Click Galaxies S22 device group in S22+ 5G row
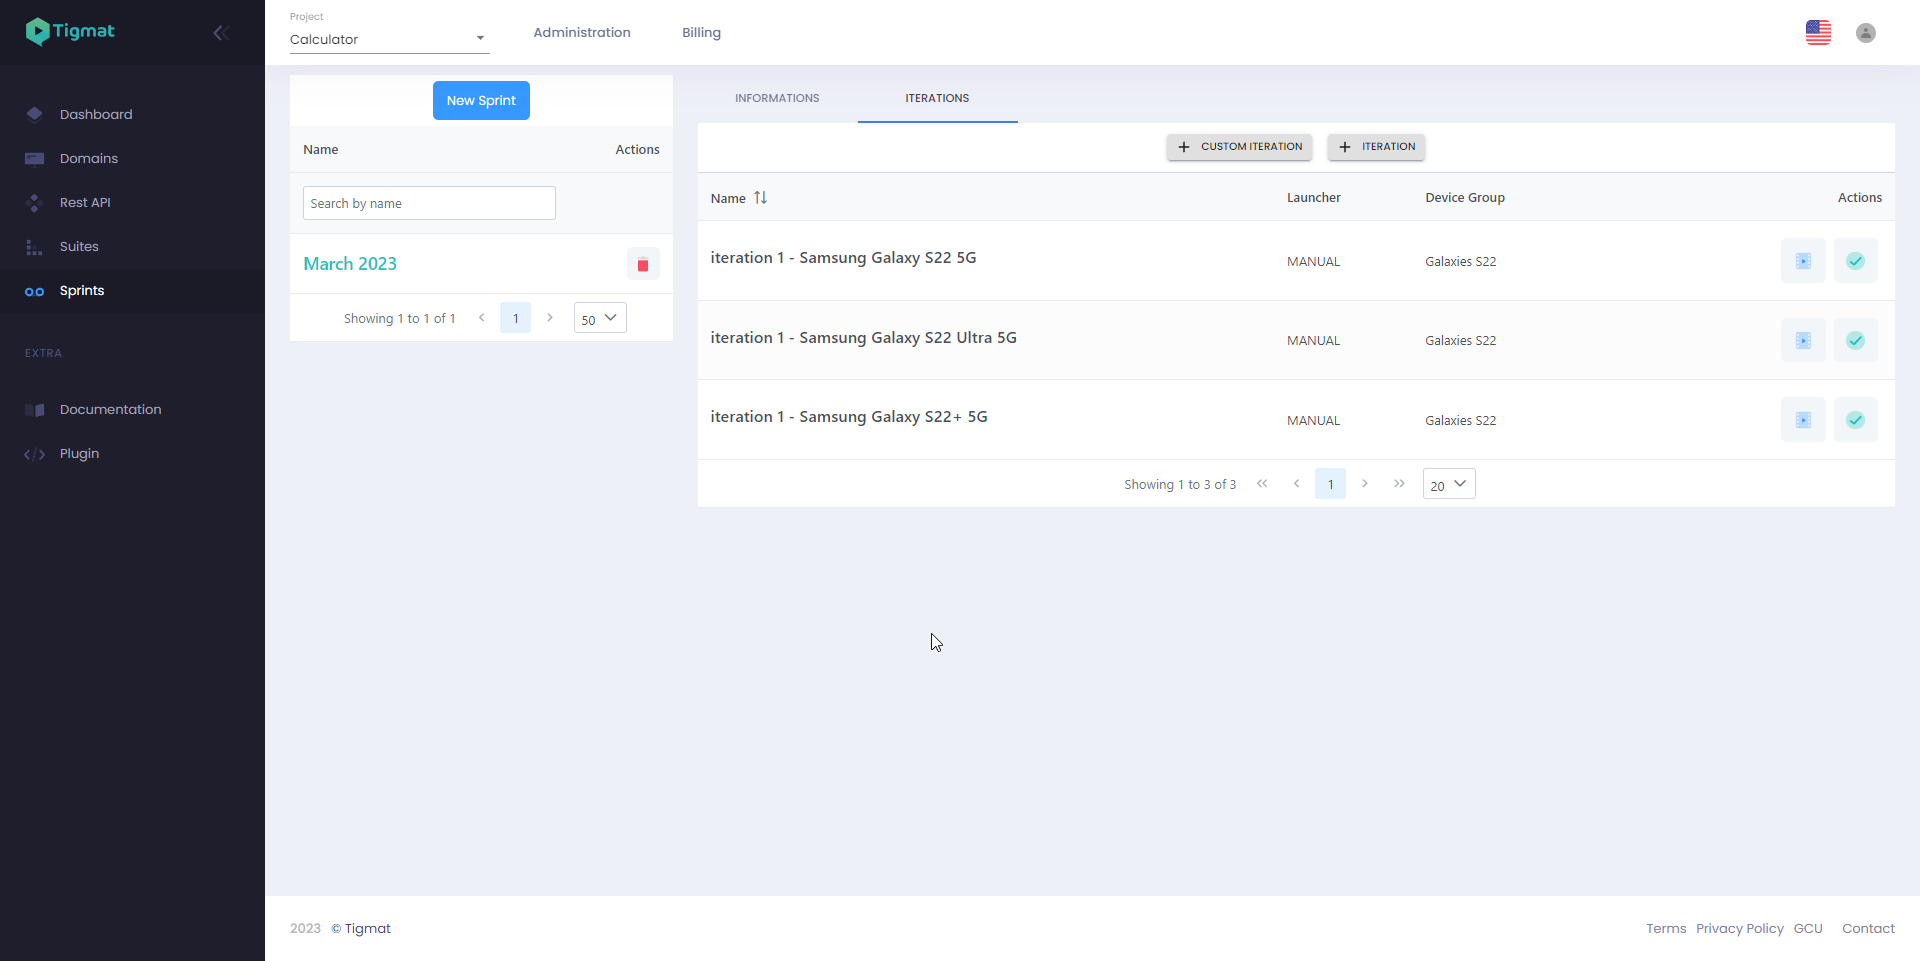The width and height of the screenshot is (1920, 961). click(x=1461, y=421)
